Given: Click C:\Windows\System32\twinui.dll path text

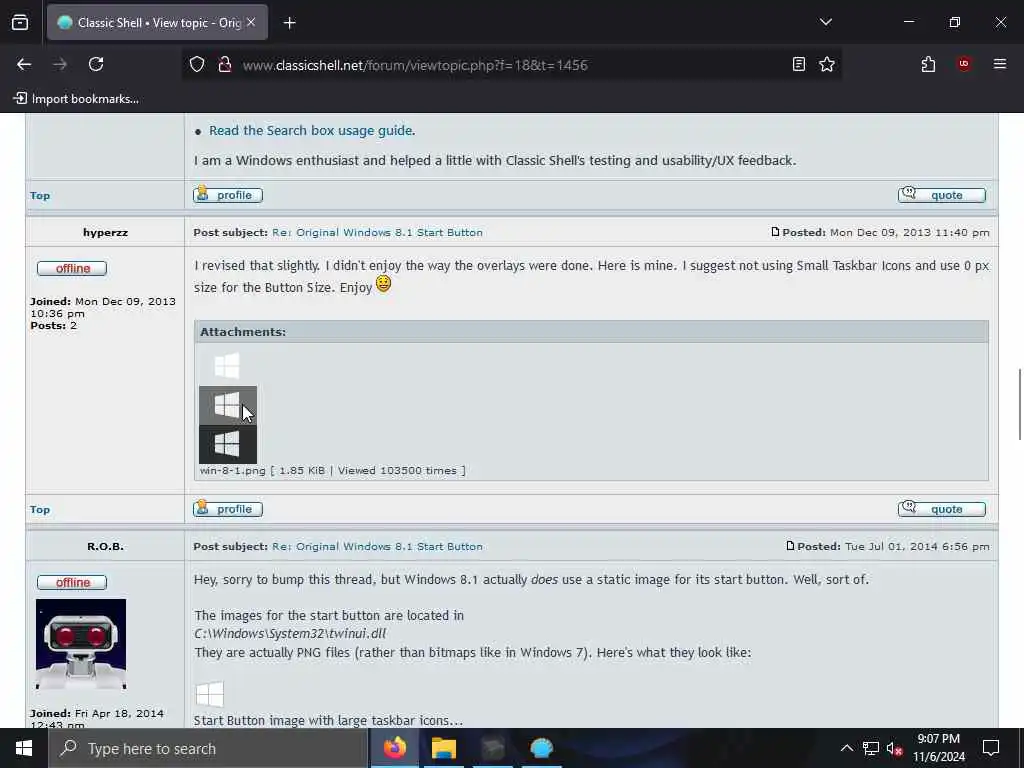Looking at the screenshot, I should click(x=290, y=633).
